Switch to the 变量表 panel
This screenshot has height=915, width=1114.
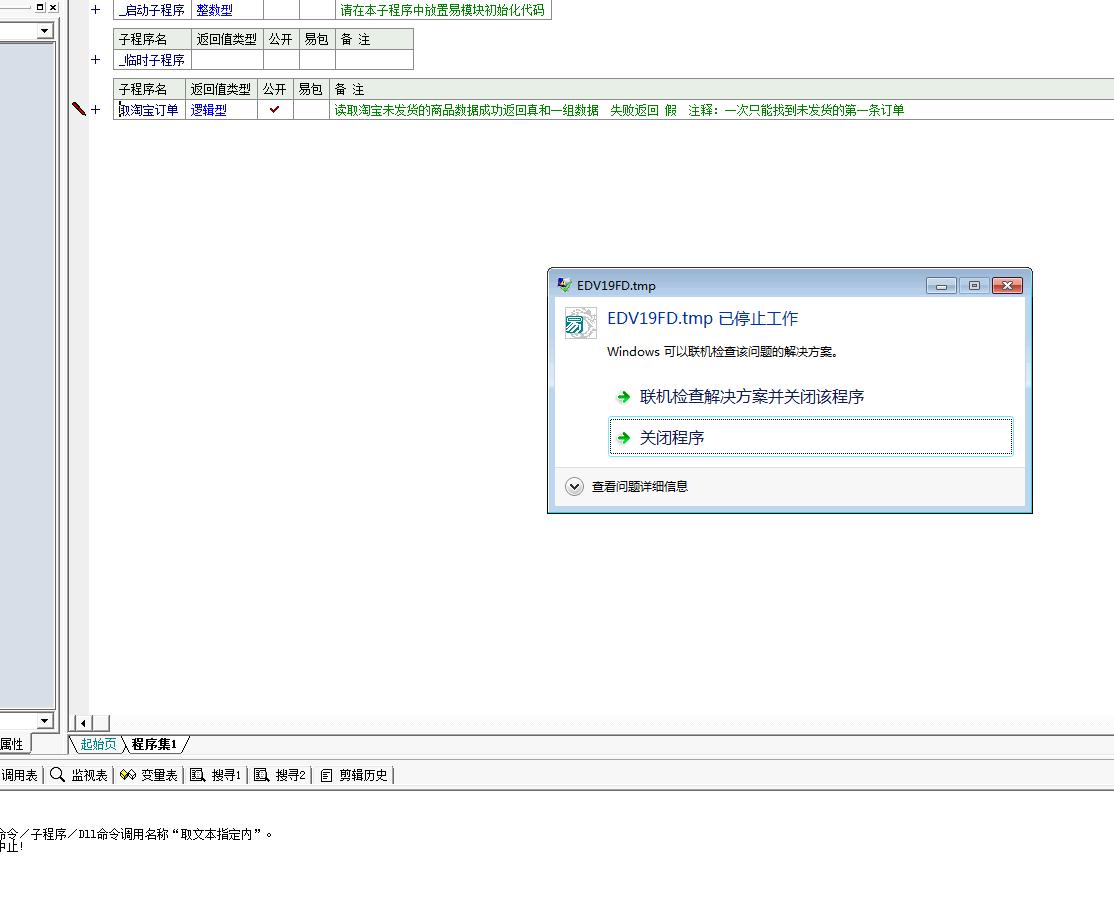(x=148, y=775)
